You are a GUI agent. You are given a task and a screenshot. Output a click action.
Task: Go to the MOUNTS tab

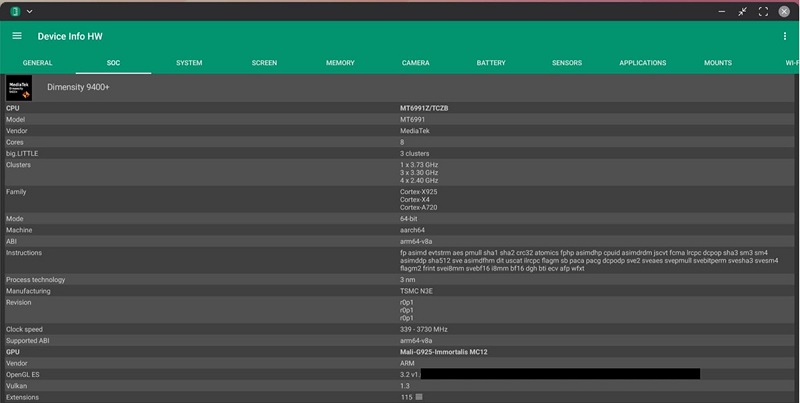pyautogui.click(x=718, y=63)
